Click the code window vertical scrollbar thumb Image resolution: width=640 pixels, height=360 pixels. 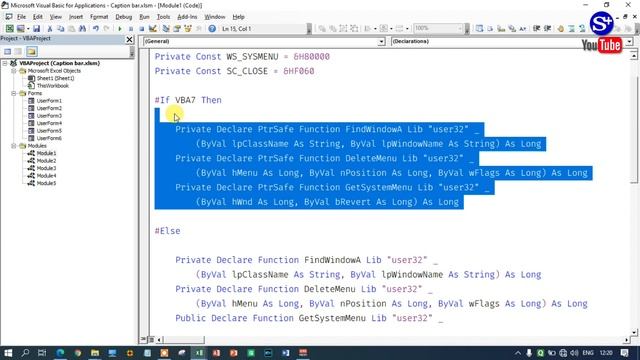click(x=633, y=129)
